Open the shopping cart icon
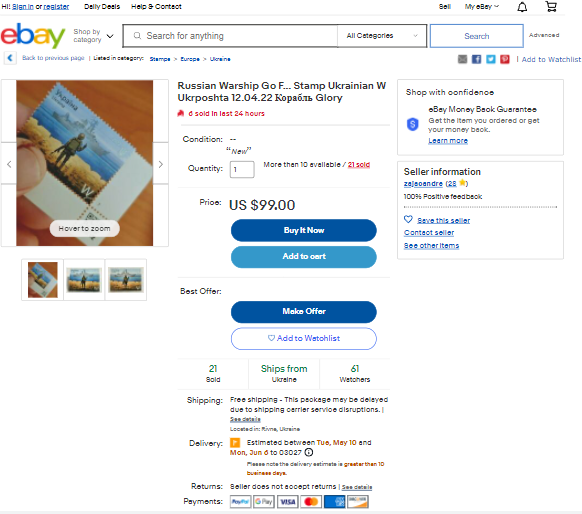This screenshot has width=582, height=514. (551, 6)
